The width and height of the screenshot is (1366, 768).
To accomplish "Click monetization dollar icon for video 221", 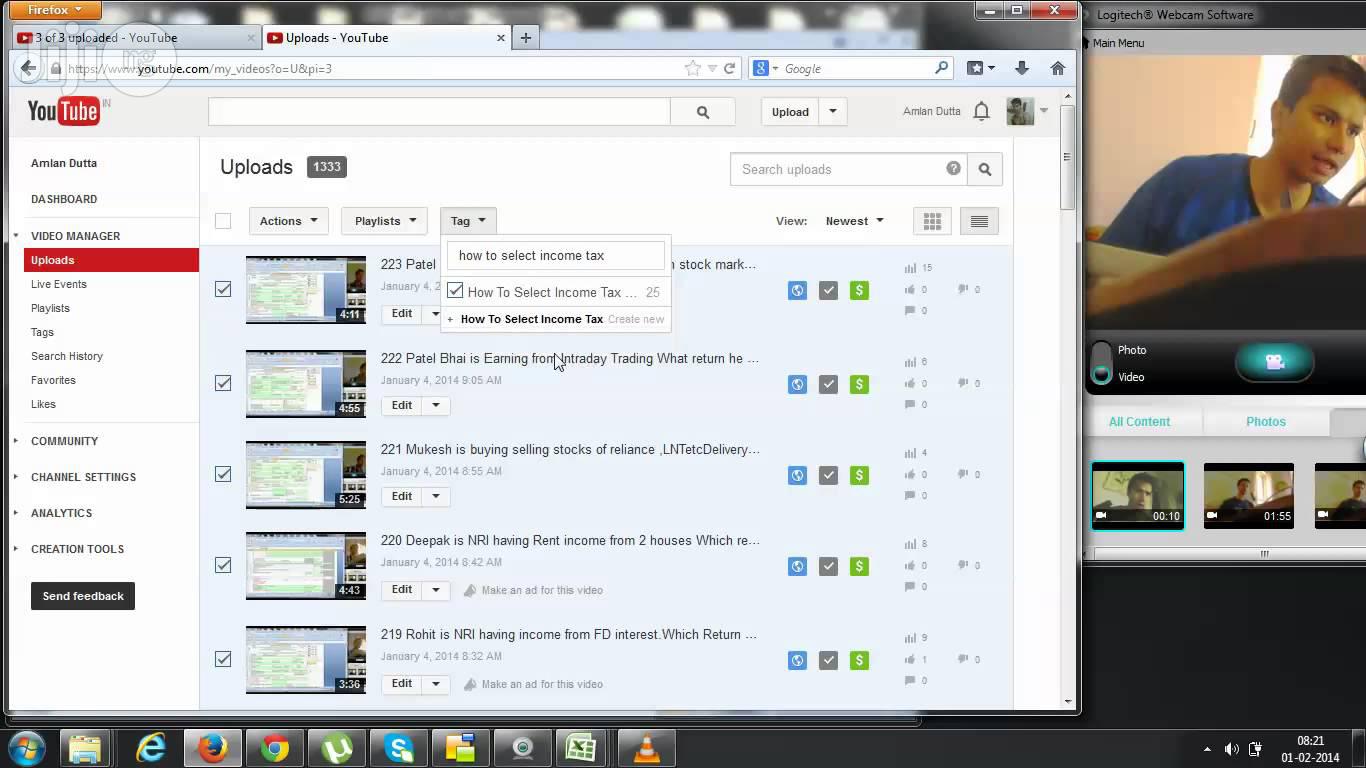I will coord(859,475).
